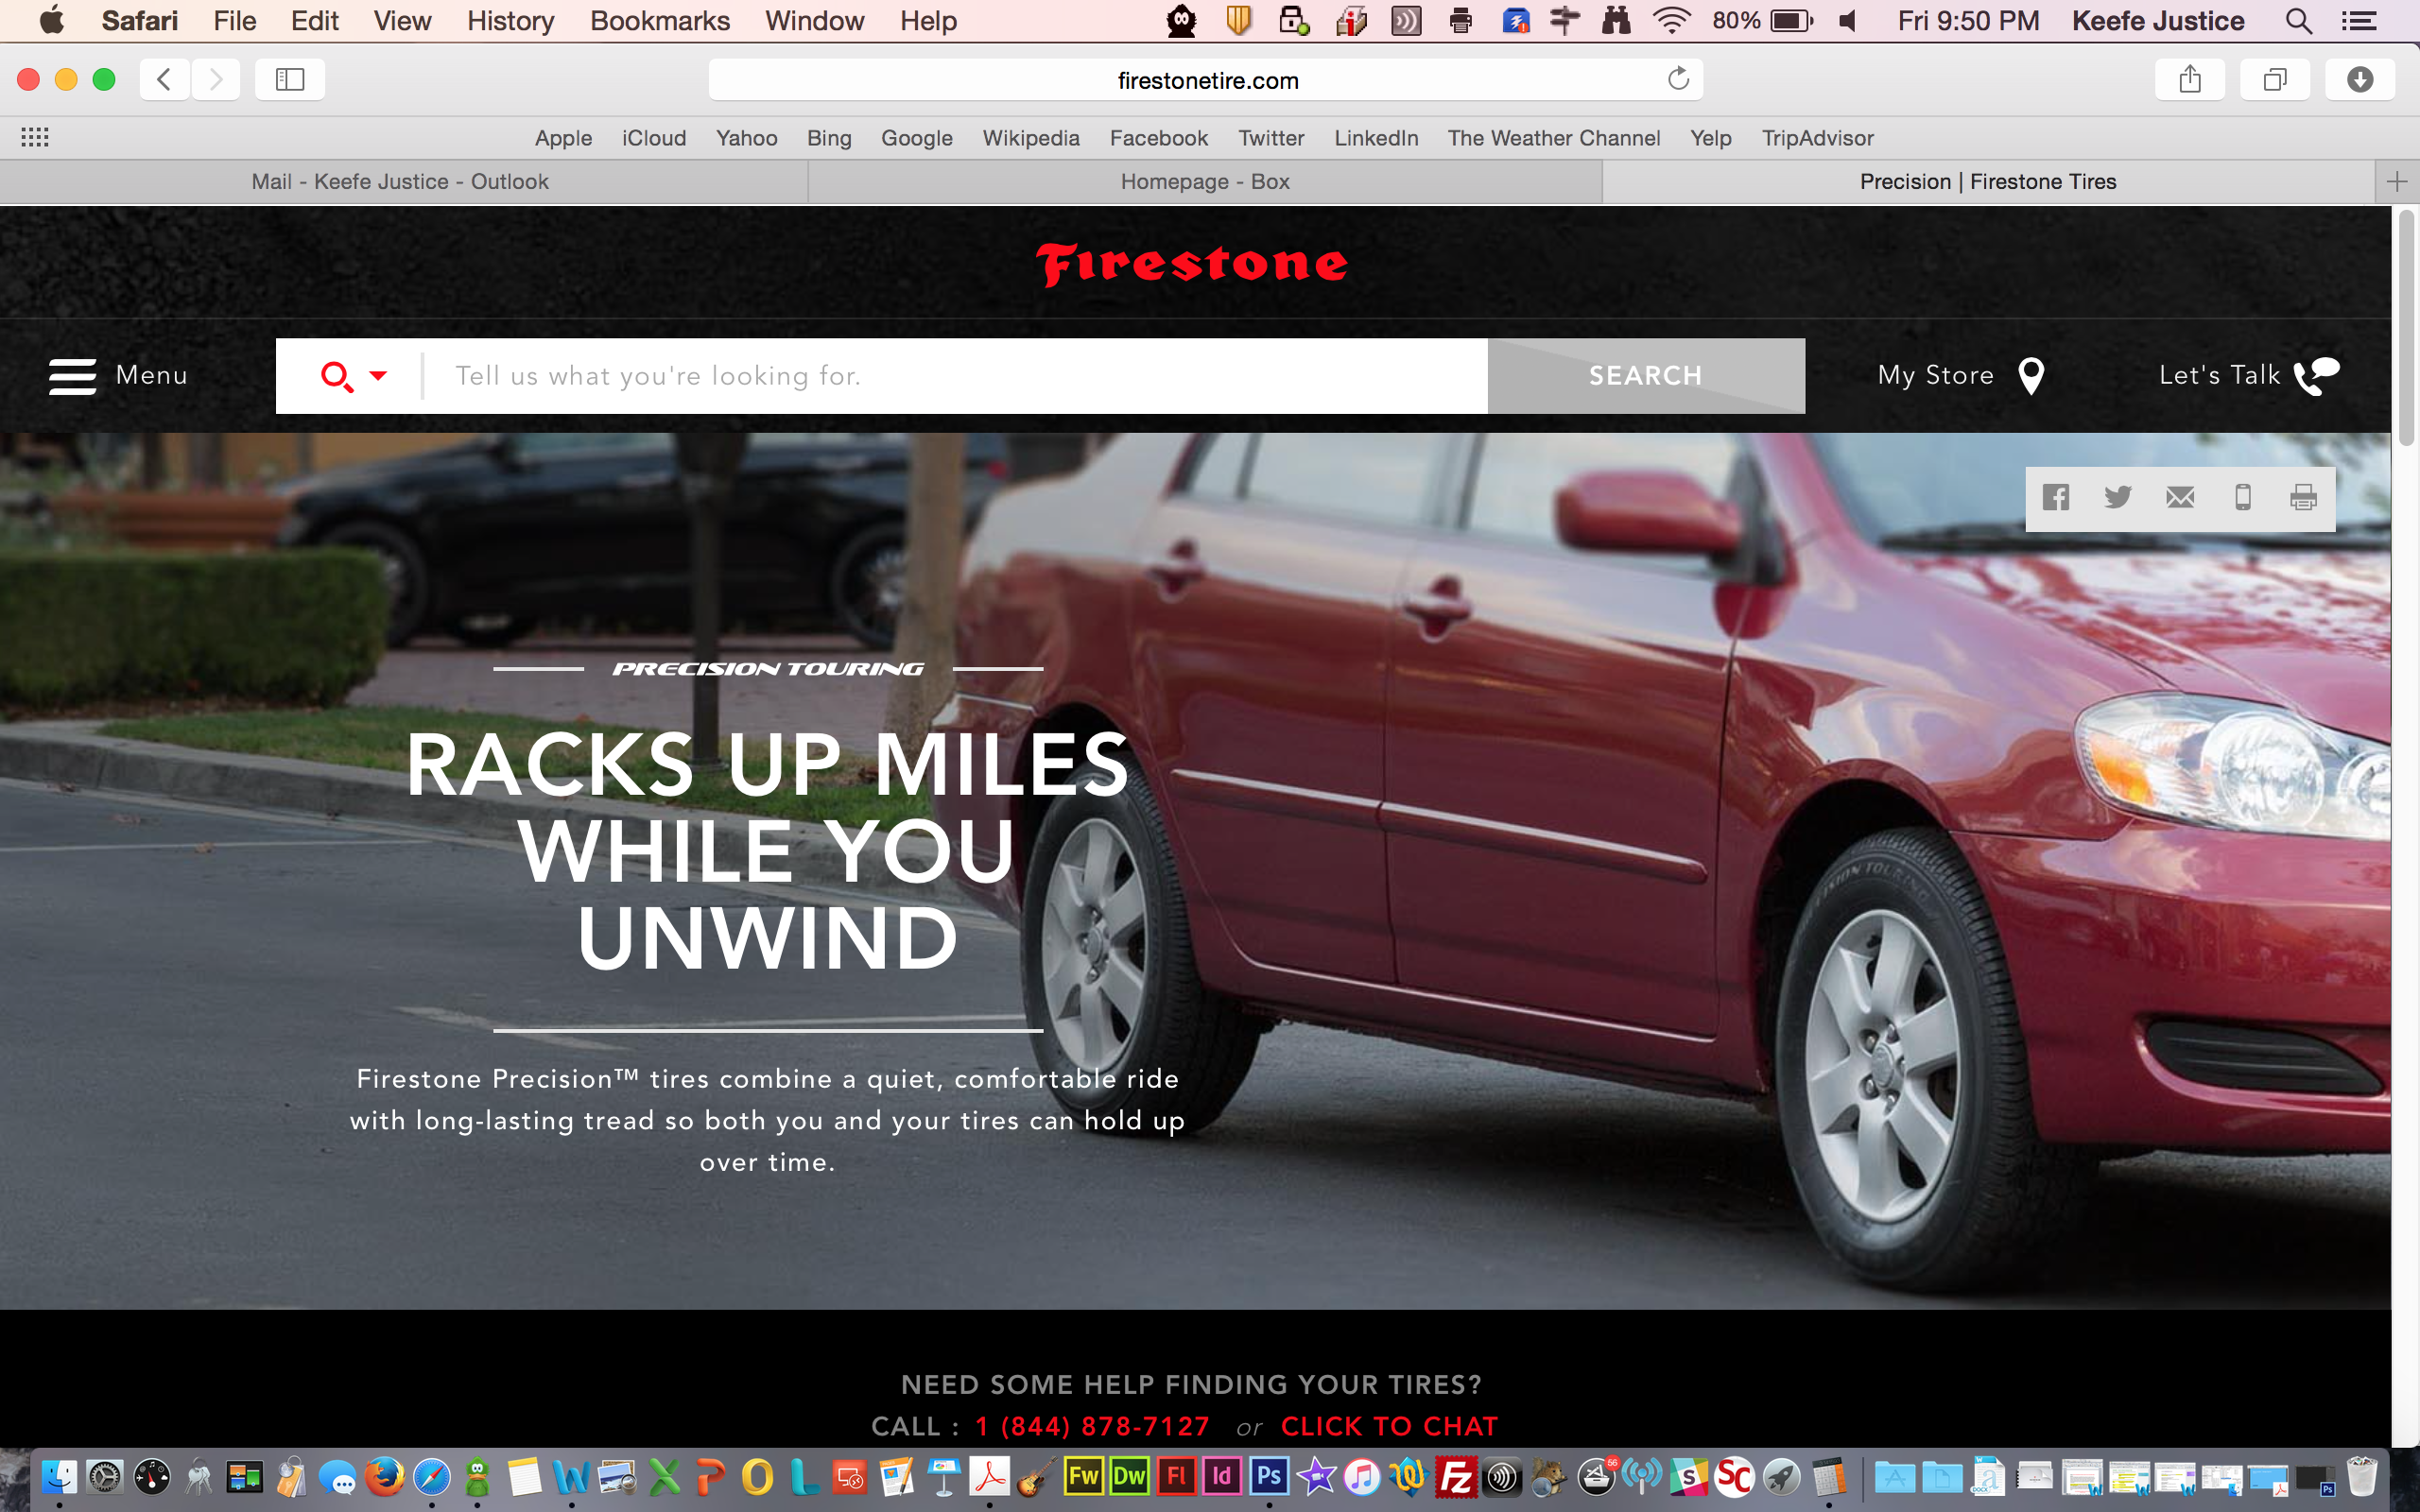
Task: Email this page via envelope icon
Action: tap(2180, 497)
